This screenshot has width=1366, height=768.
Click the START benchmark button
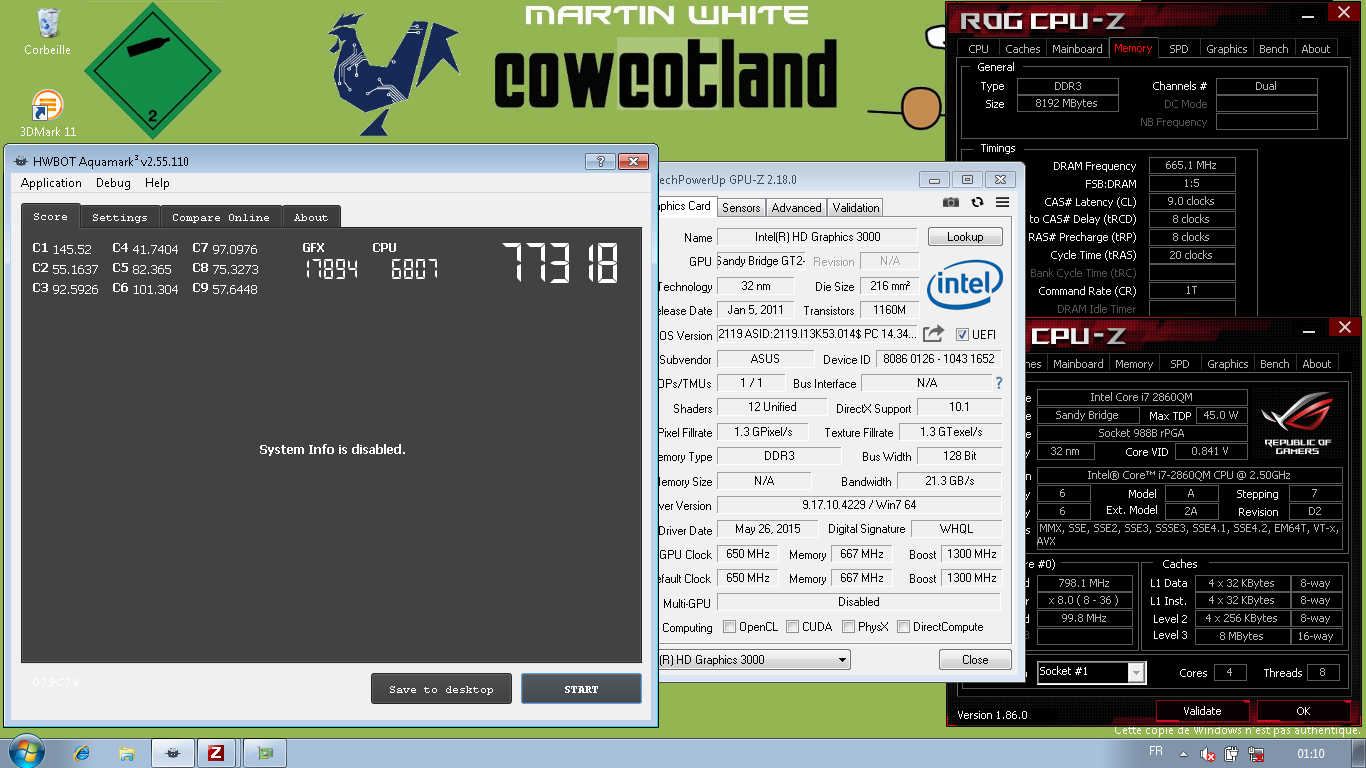coord(581,689)
